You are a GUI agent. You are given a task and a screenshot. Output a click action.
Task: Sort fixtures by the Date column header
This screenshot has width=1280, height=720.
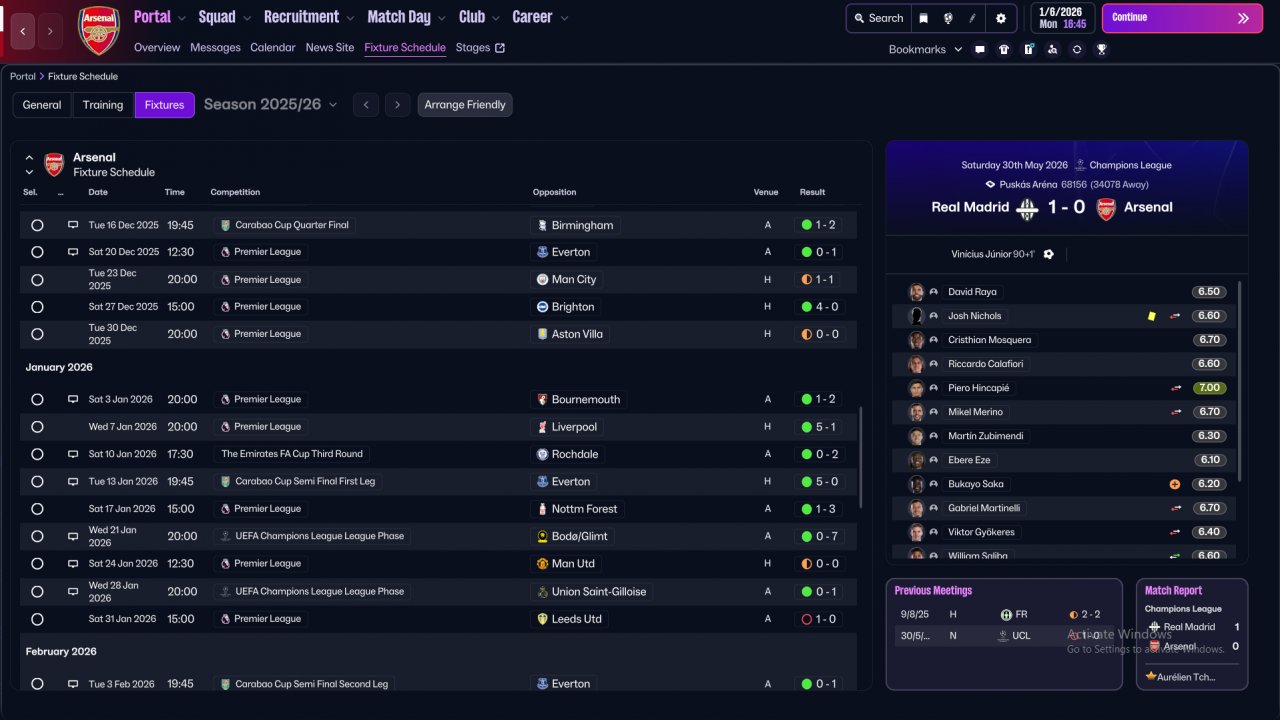(98, 192)
